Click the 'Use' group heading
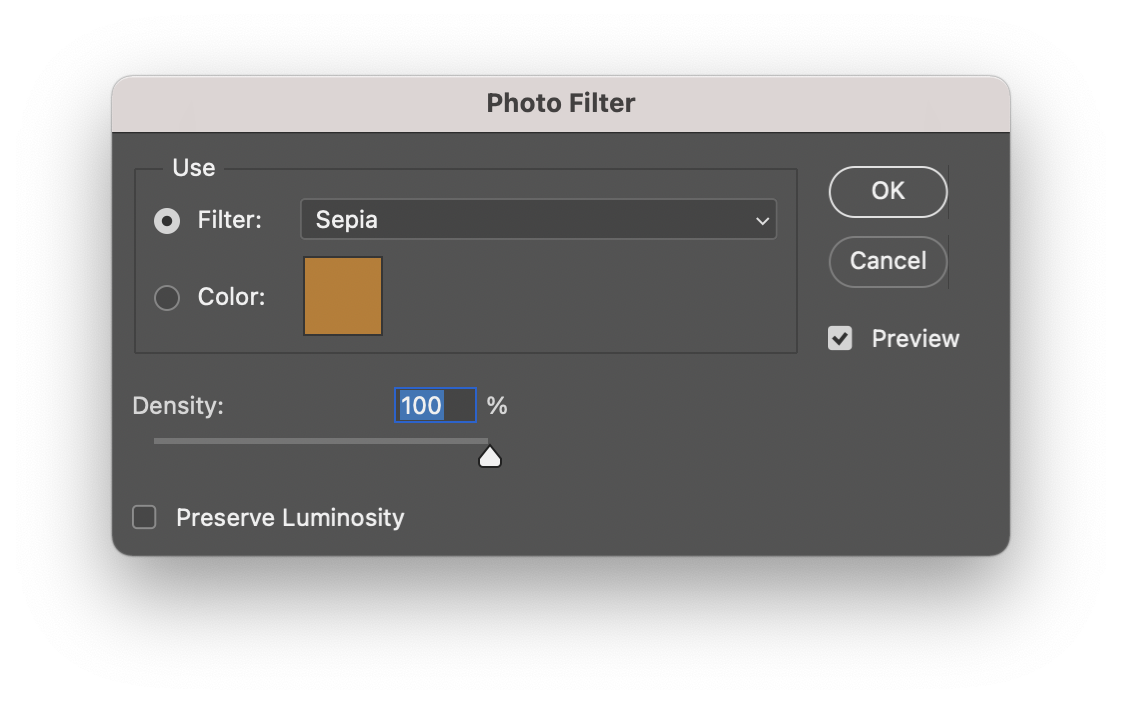 [x=193, y=168]
